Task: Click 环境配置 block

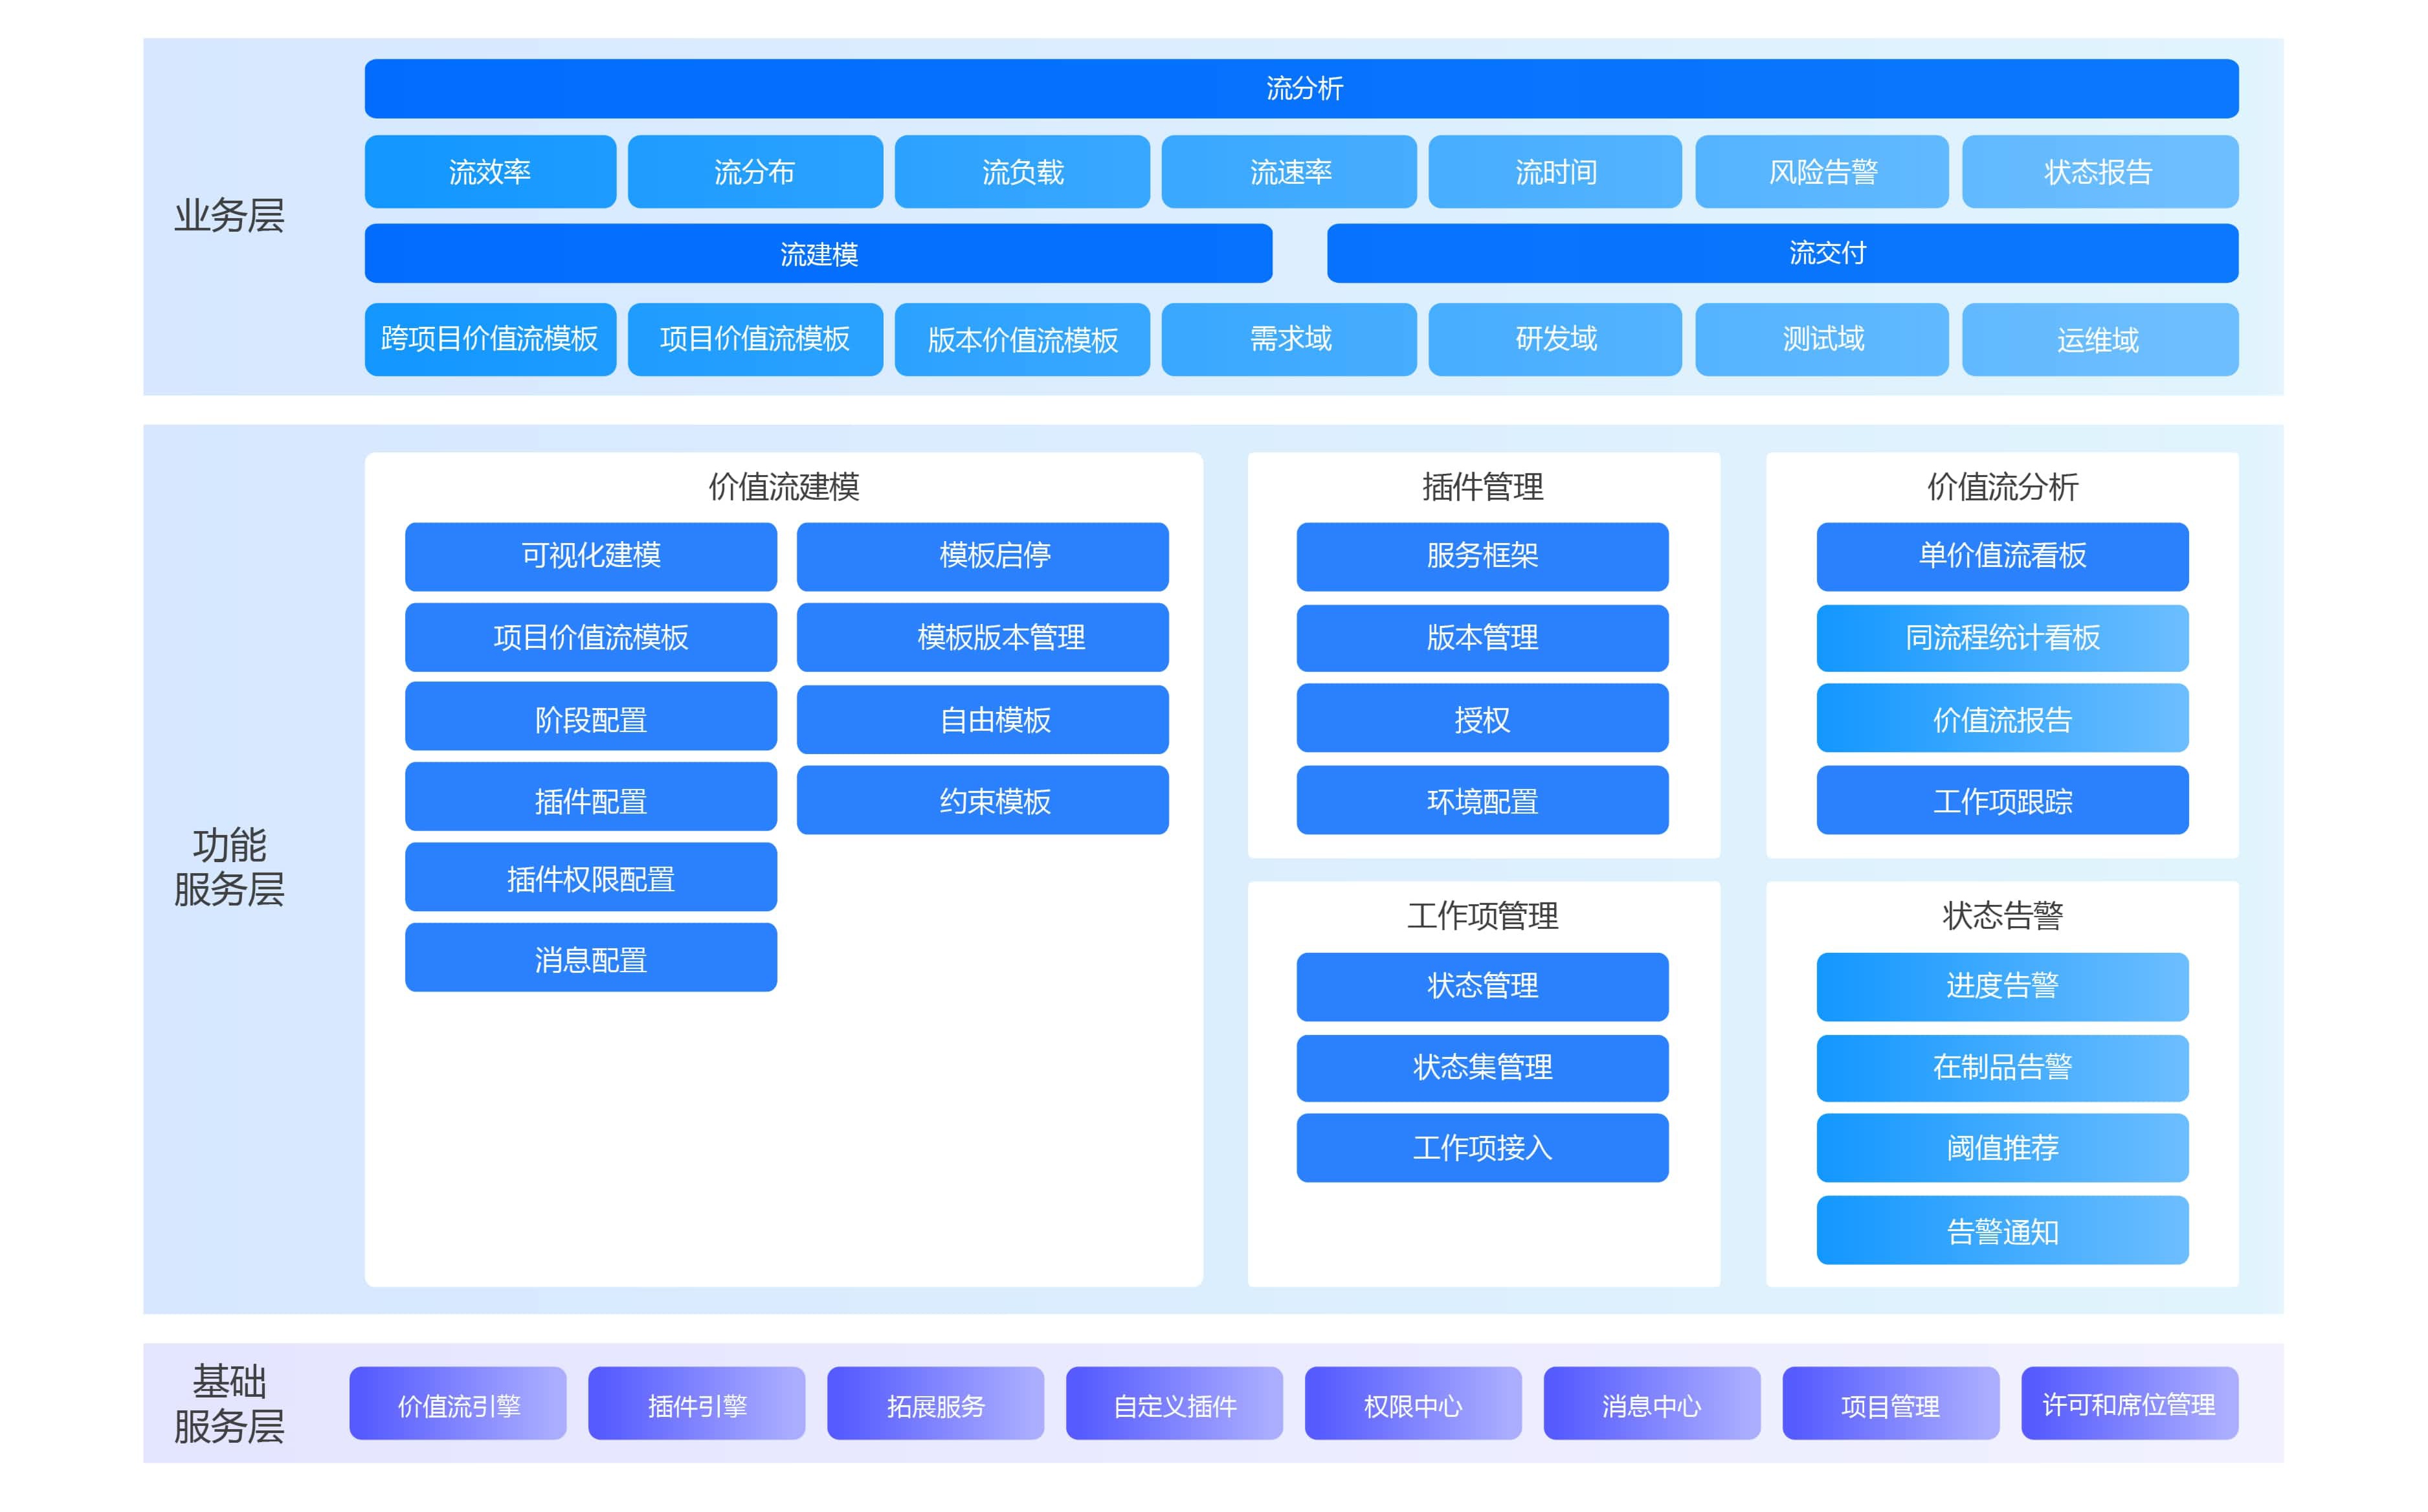Action: point(1481,800)
